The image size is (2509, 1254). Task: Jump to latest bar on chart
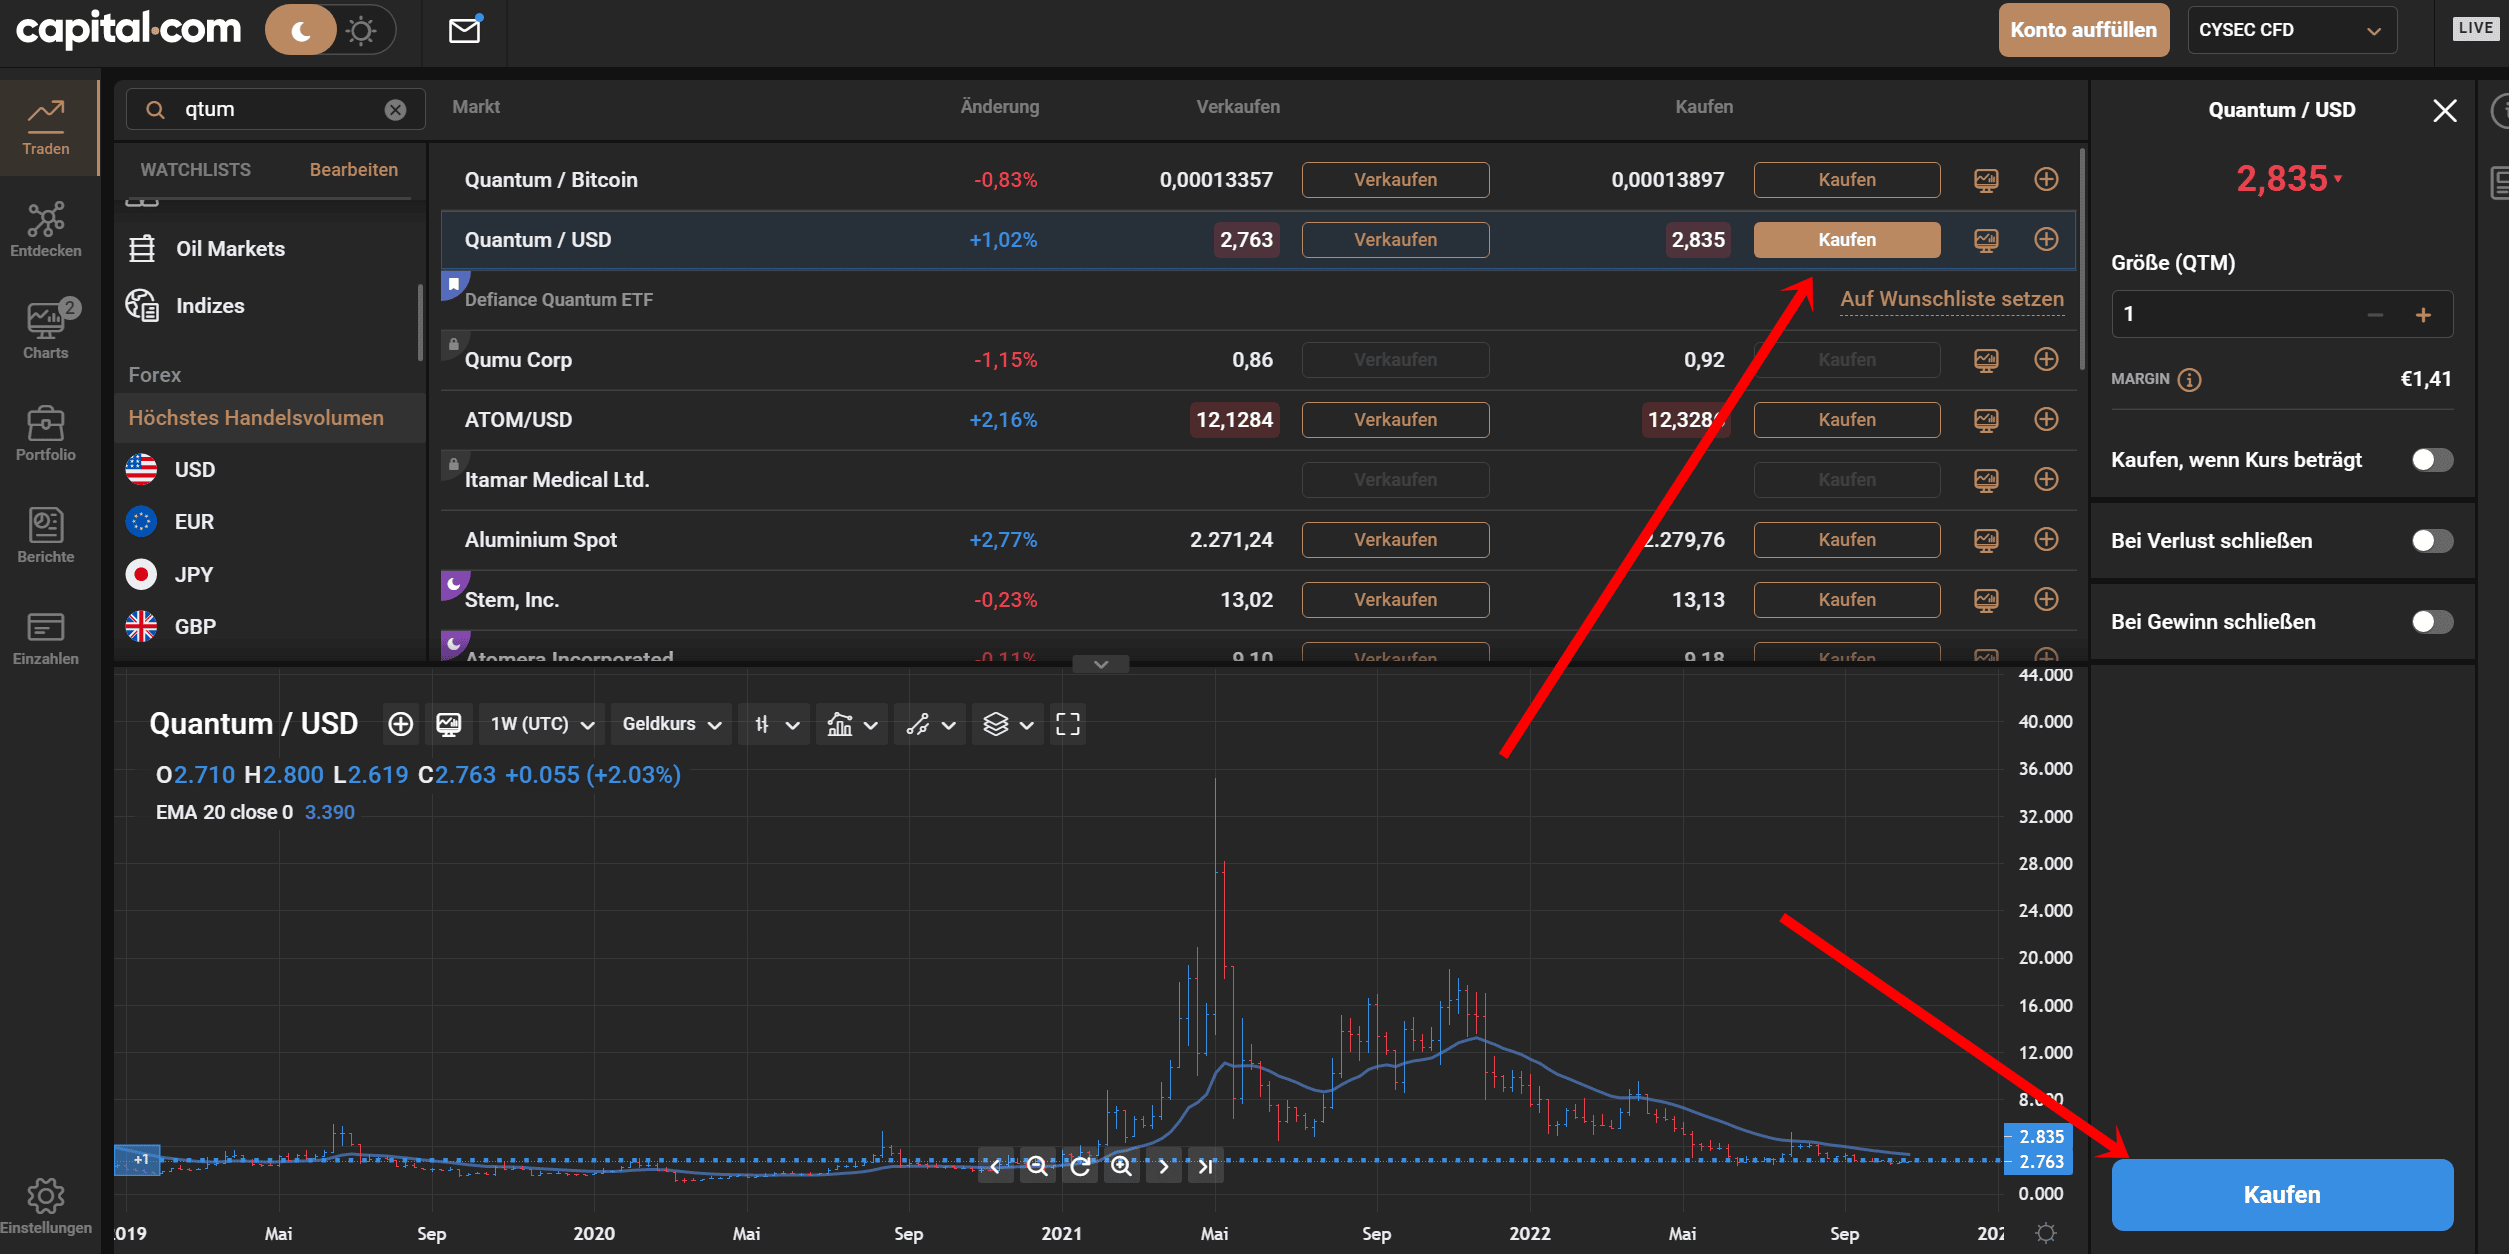pos(1205,1166)
